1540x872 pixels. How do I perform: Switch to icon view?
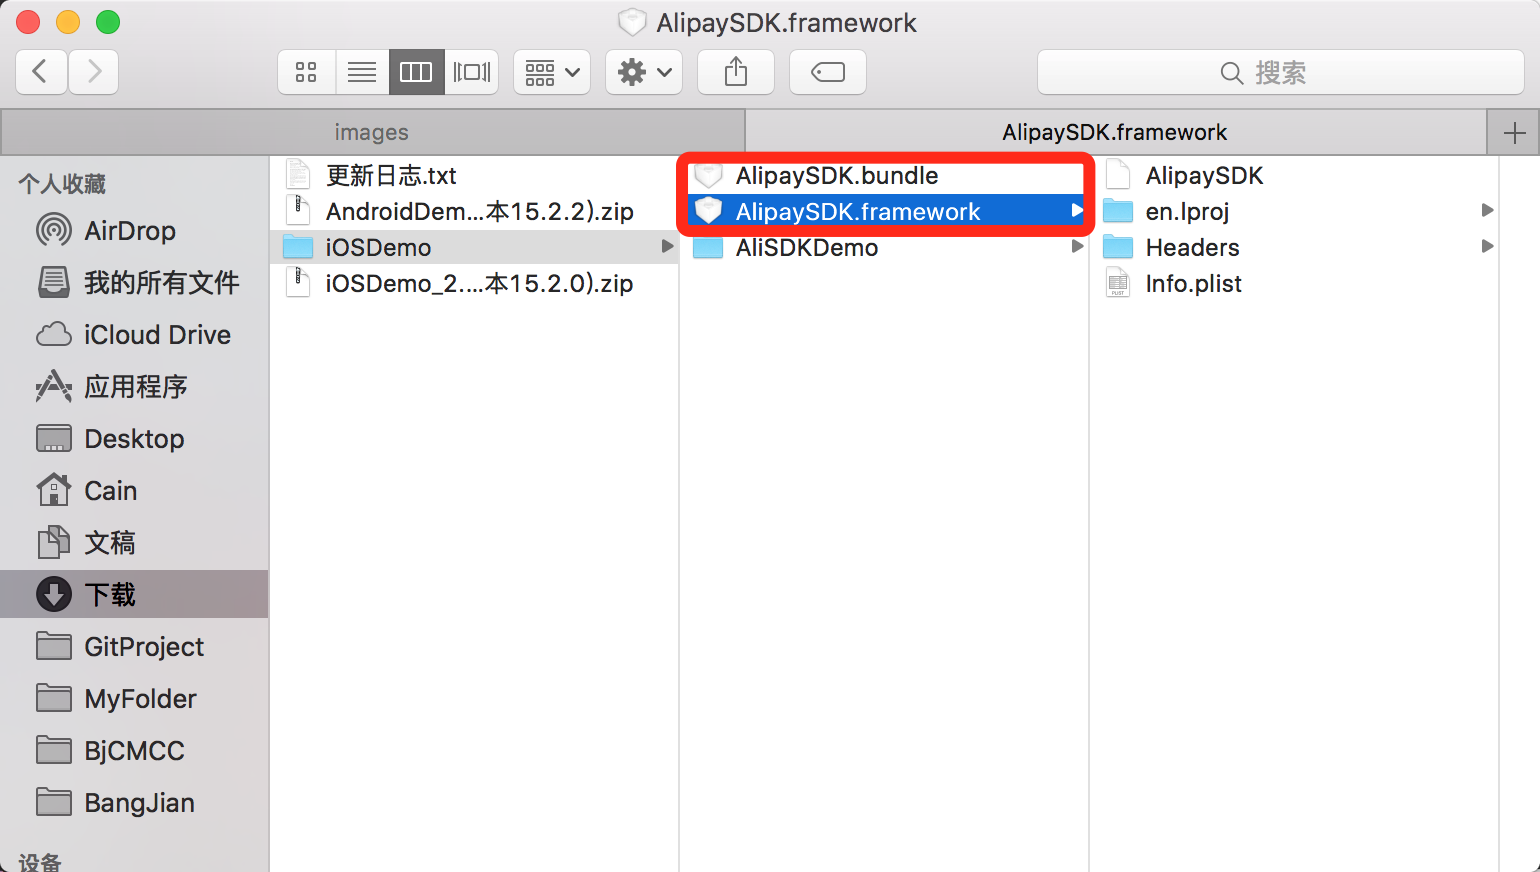click(306, 72)
